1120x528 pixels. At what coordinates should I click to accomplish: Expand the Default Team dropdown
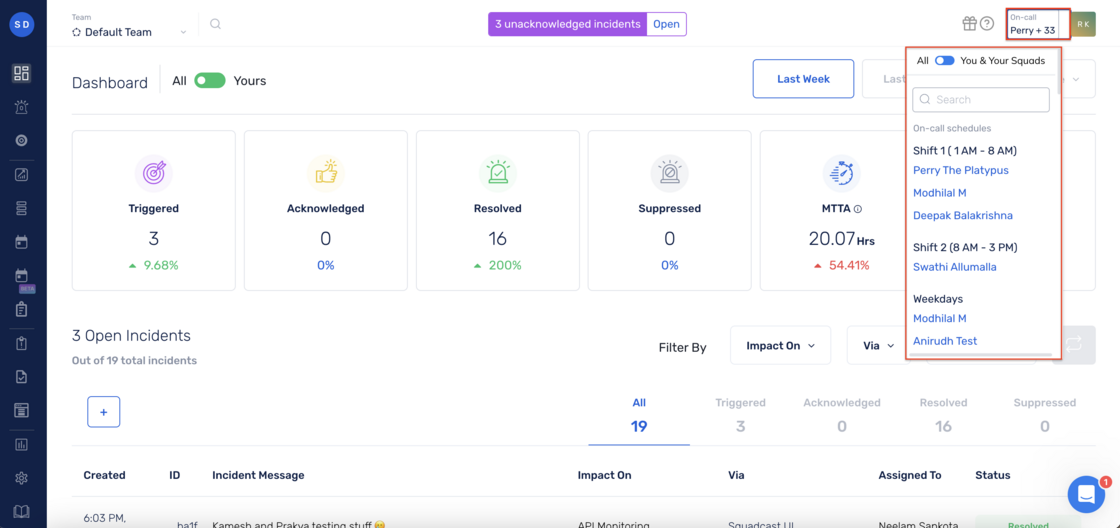(x=130, y=32)
